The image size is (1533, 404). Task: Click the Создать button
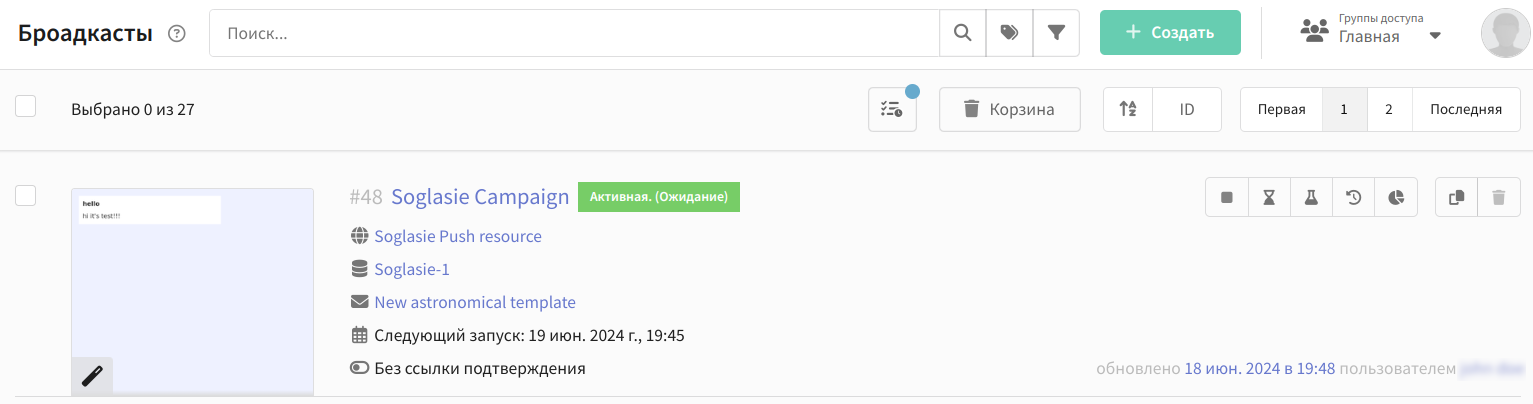coord(1170,33)
